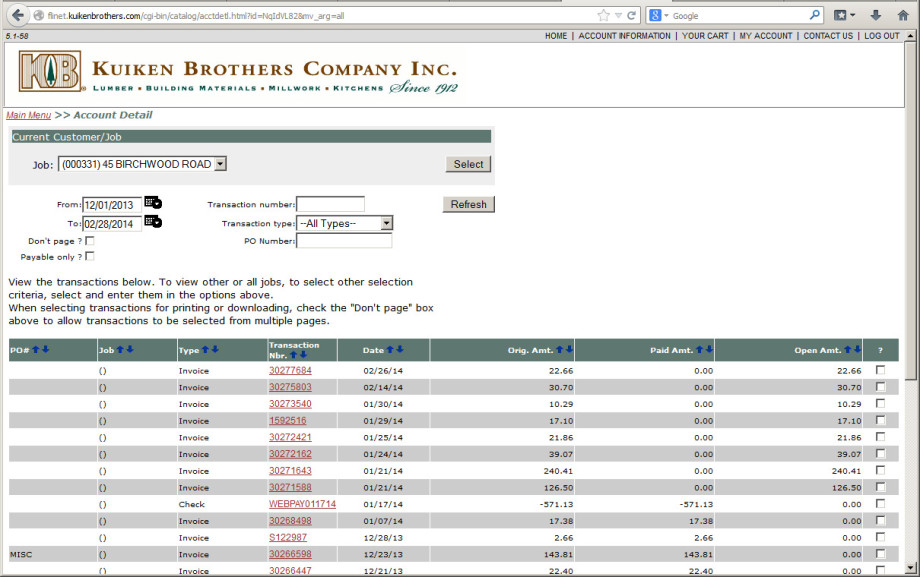920x577 pixels.
Task: Click the browser URL address field
Action: pyautogui.click(x=317, y=16)
